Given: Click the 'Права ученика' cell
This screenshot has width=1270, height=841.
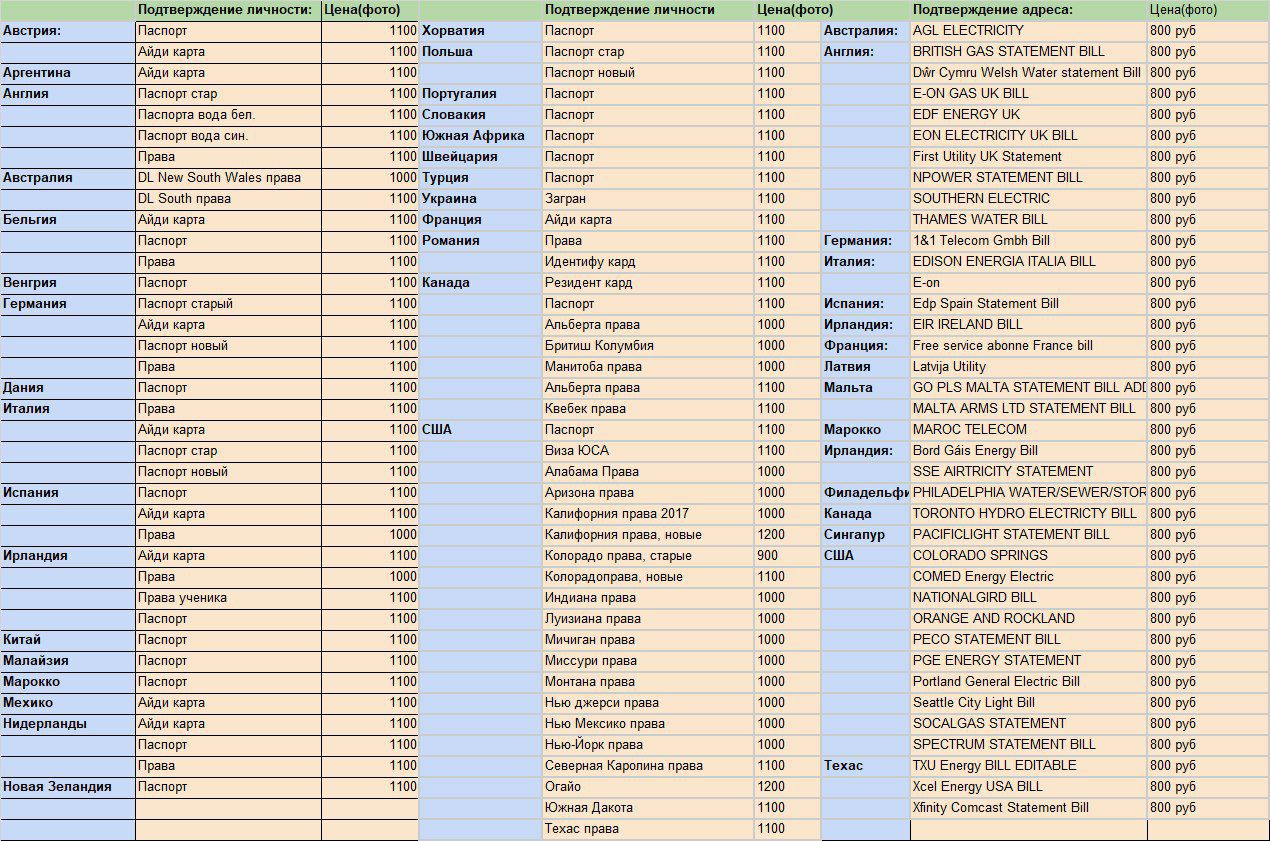Looking at the screenshot, I should tap(228, 598).
